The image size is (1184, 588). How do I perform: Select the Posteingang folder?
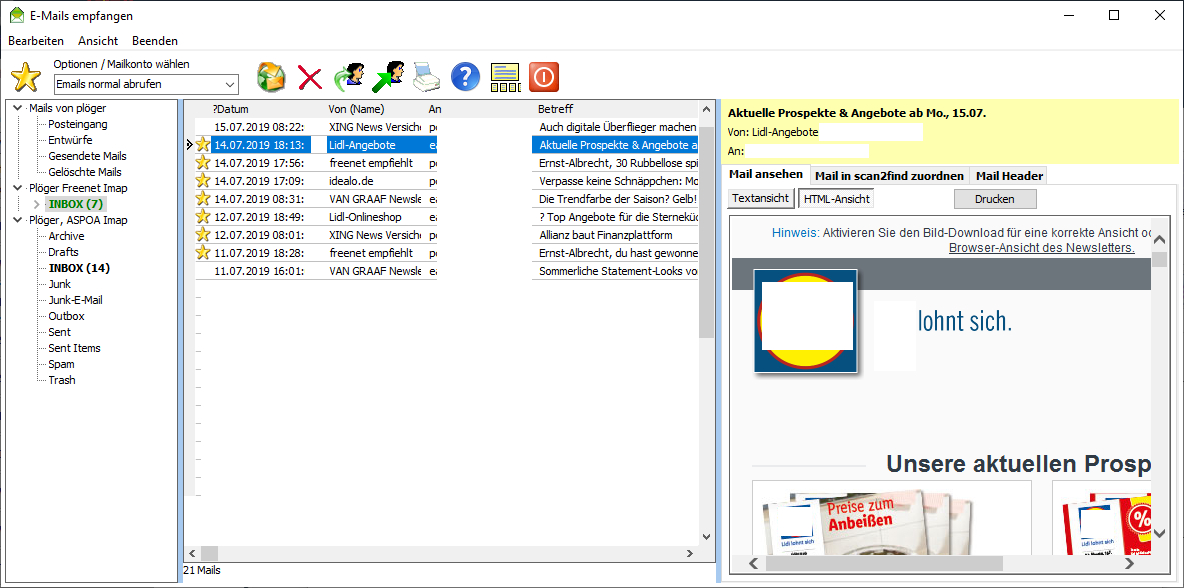[78, 124]
